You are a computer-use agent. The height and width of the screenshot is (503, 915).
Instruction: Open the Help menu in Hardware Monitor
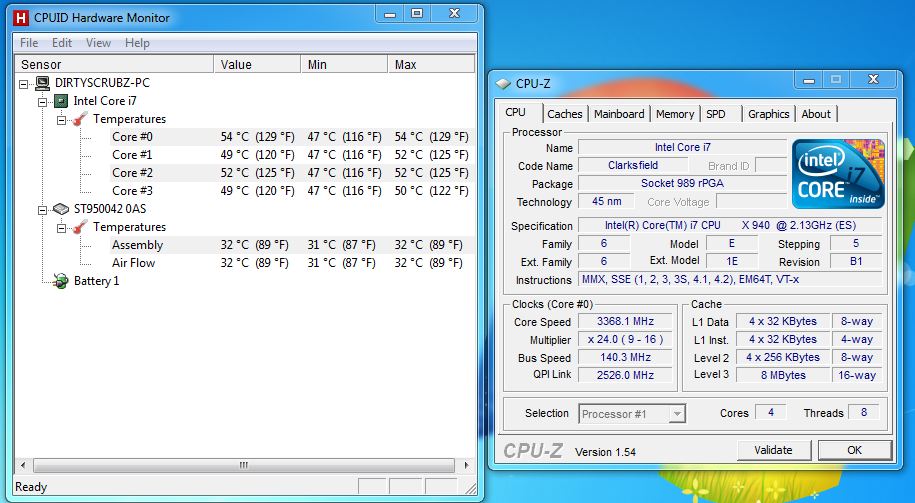pos(137,43)
